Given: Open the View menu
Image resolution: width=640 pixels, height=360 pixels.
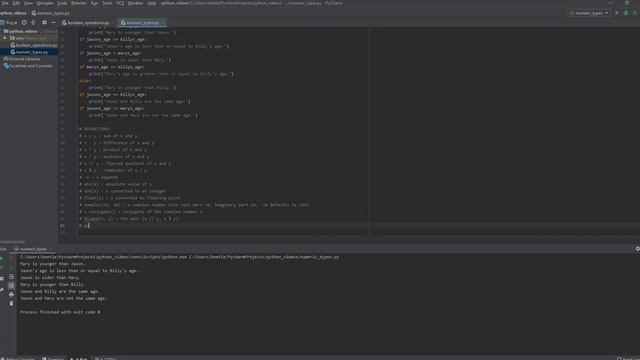Looking at the screenshot, I should point(28,3).
